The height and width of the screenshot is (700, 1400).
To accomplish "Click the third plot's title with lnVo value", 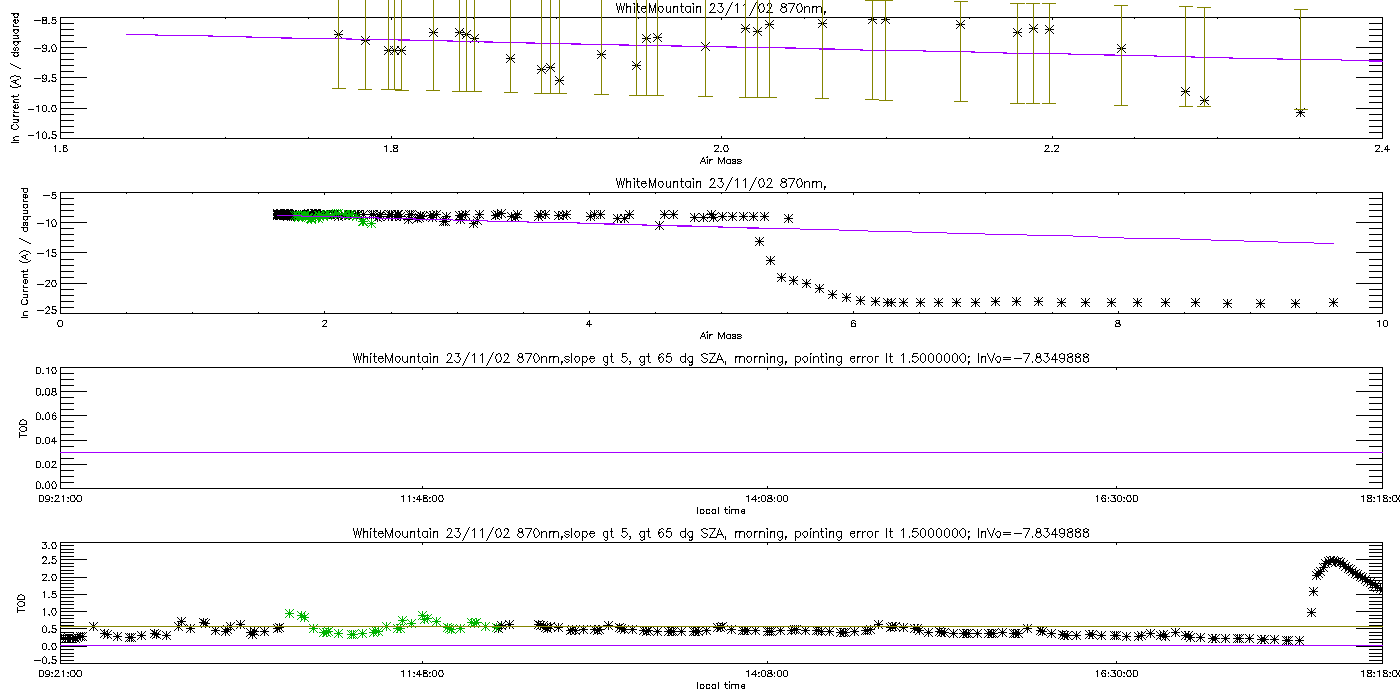I will 720,360.
